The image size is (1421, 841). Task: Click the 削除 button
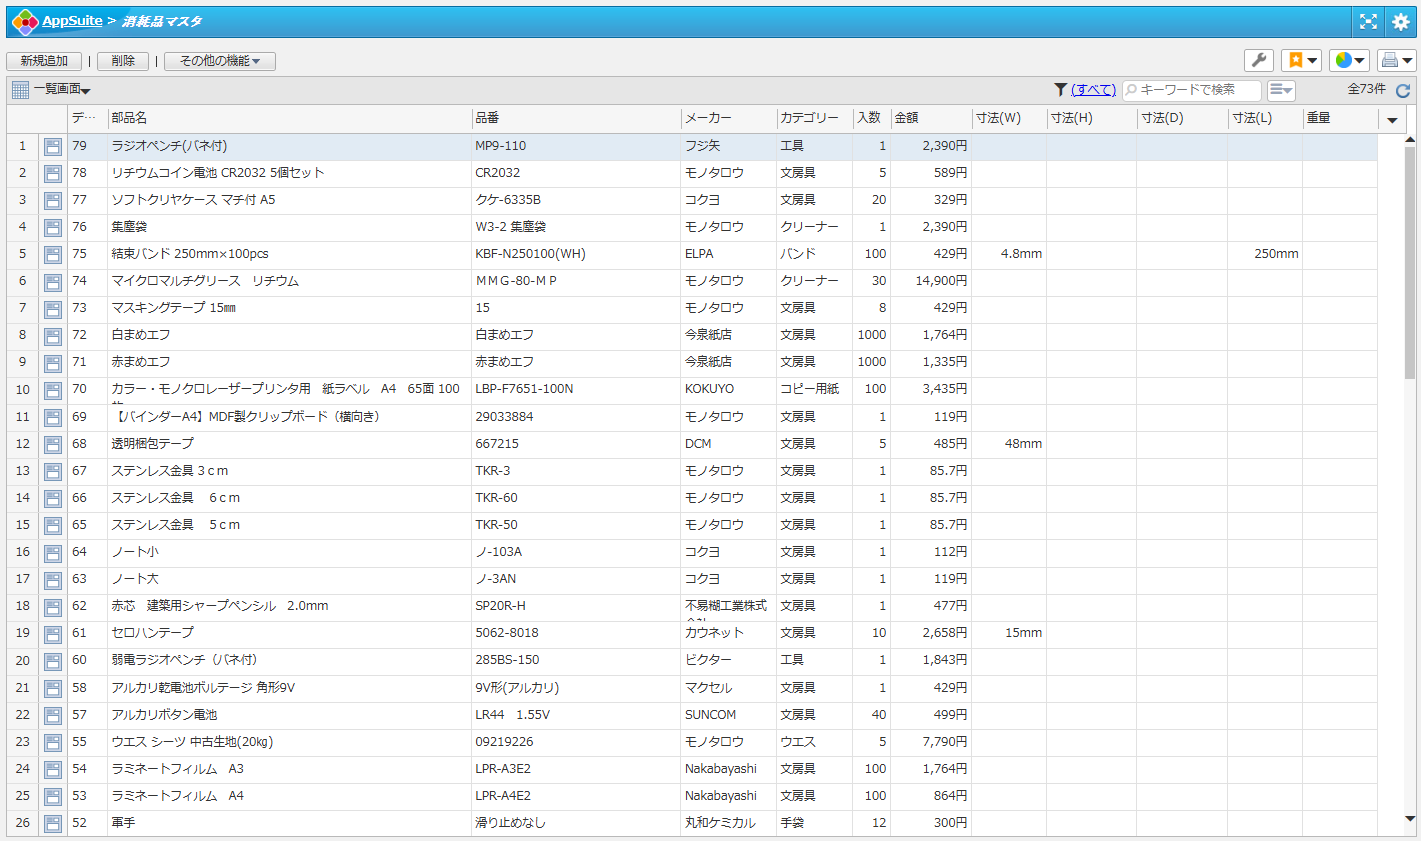tap(123, 61)
